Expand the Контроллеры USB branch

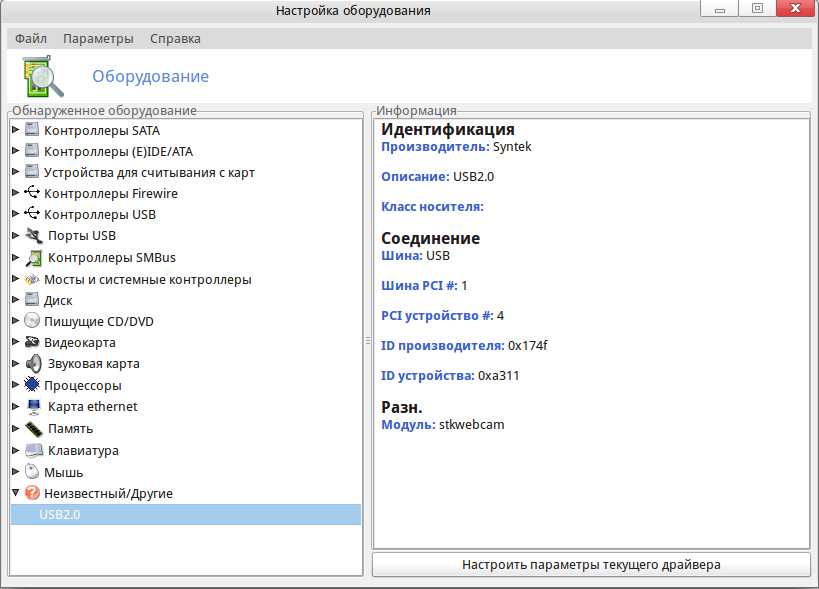pyautogui.click(x=16, y=213)
